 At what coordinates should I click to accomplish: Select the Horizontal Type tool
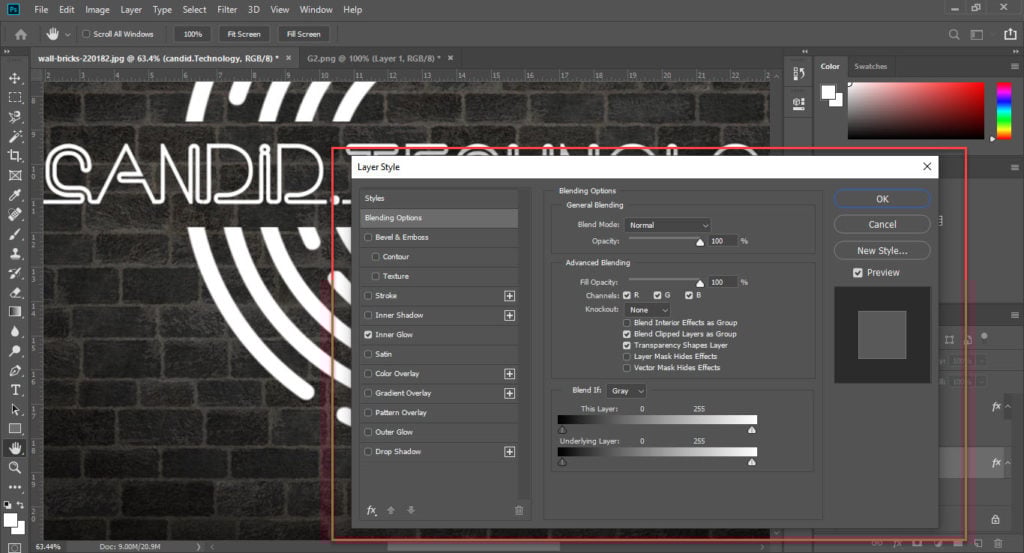(x=14, y=390)
